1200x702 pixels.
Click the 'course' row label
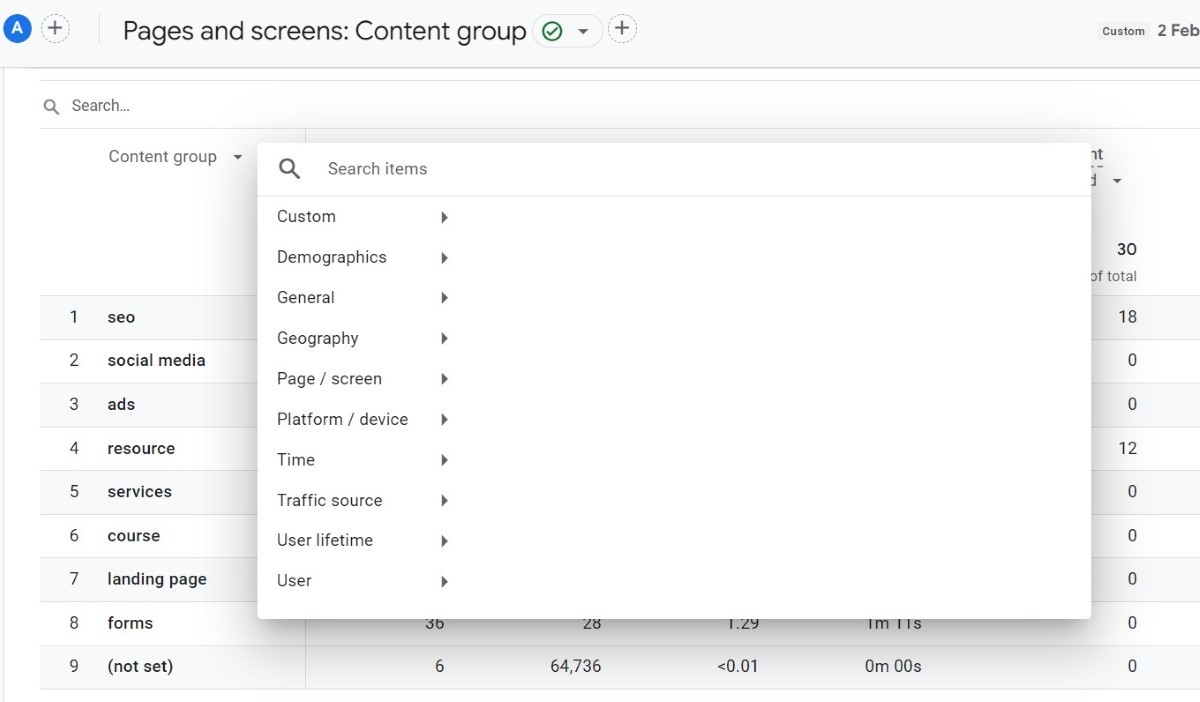point(133,535)
